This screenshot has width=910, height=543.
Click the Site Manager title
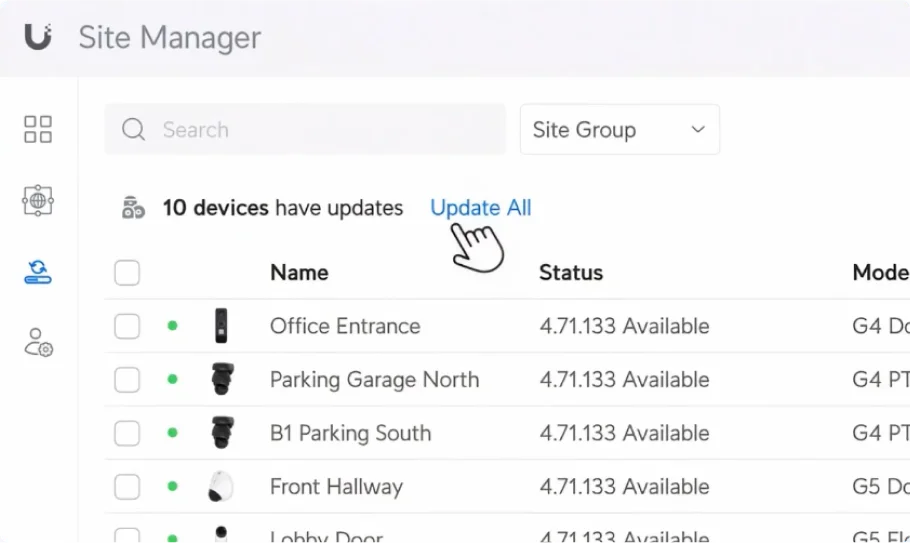(x=170, y=38)
